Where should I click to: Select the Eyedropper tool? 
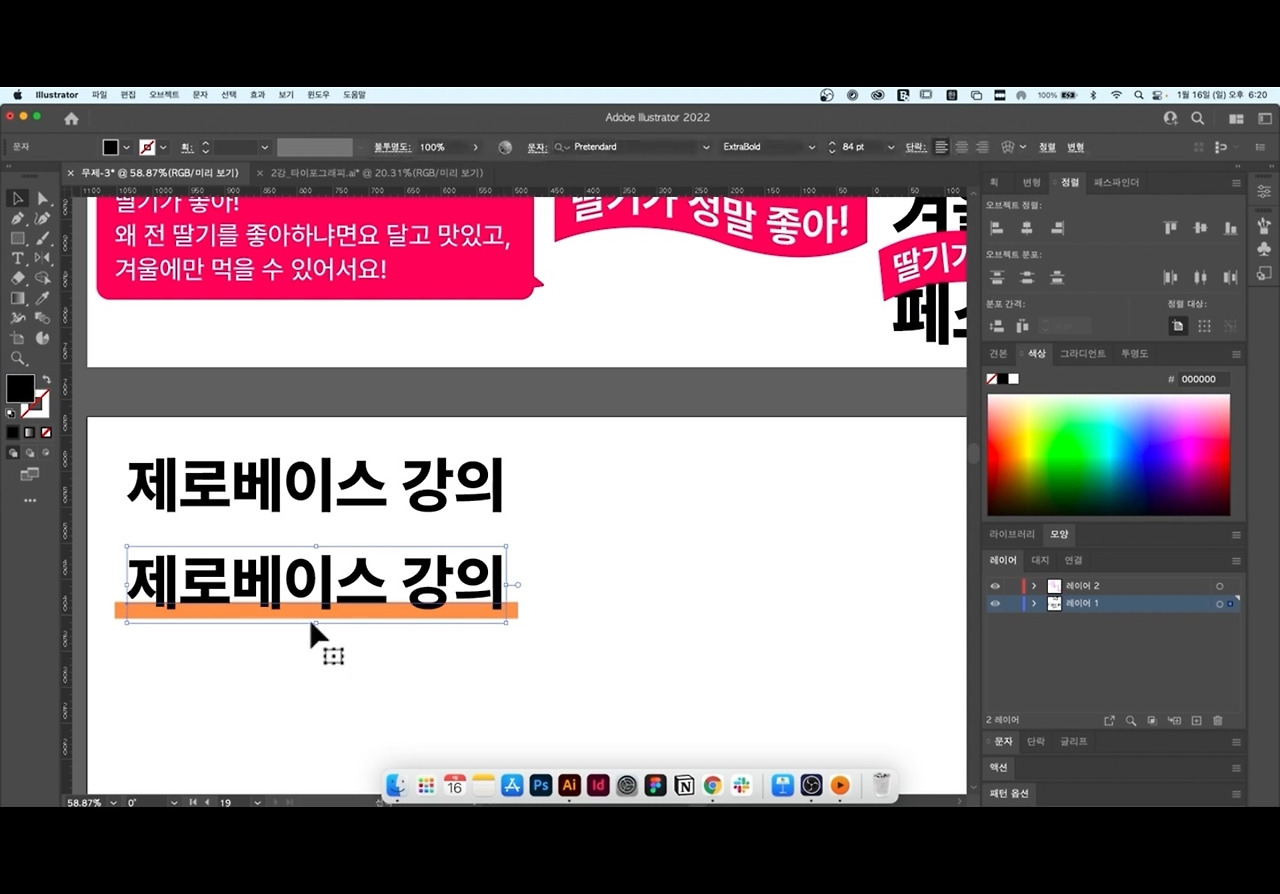pos(41,297)
